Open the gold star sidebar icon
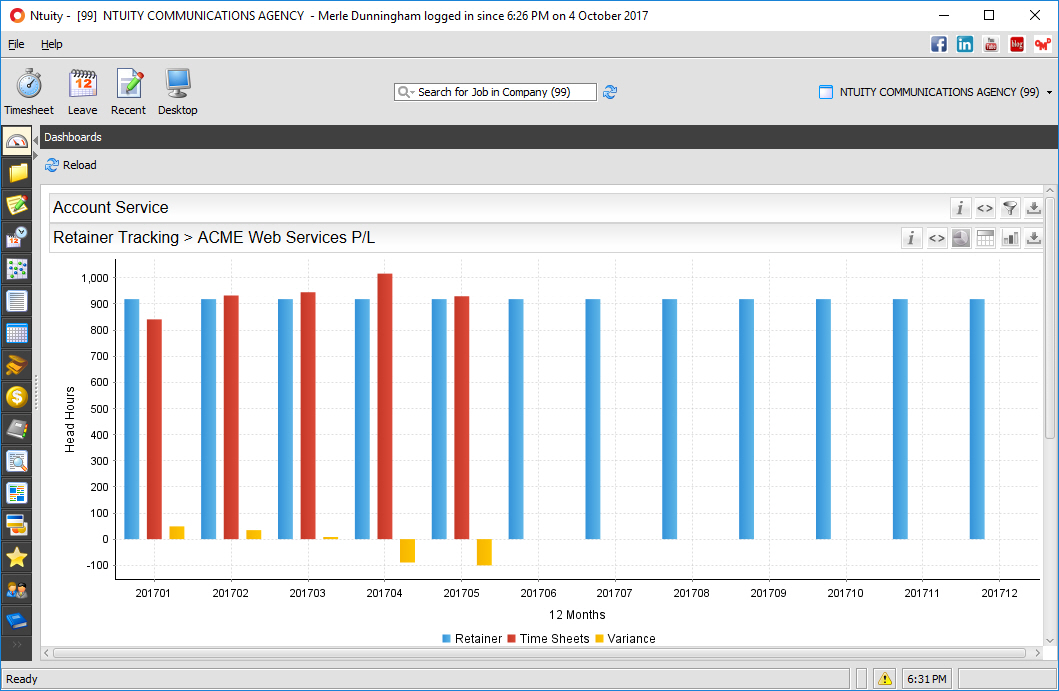 point(17,558)
